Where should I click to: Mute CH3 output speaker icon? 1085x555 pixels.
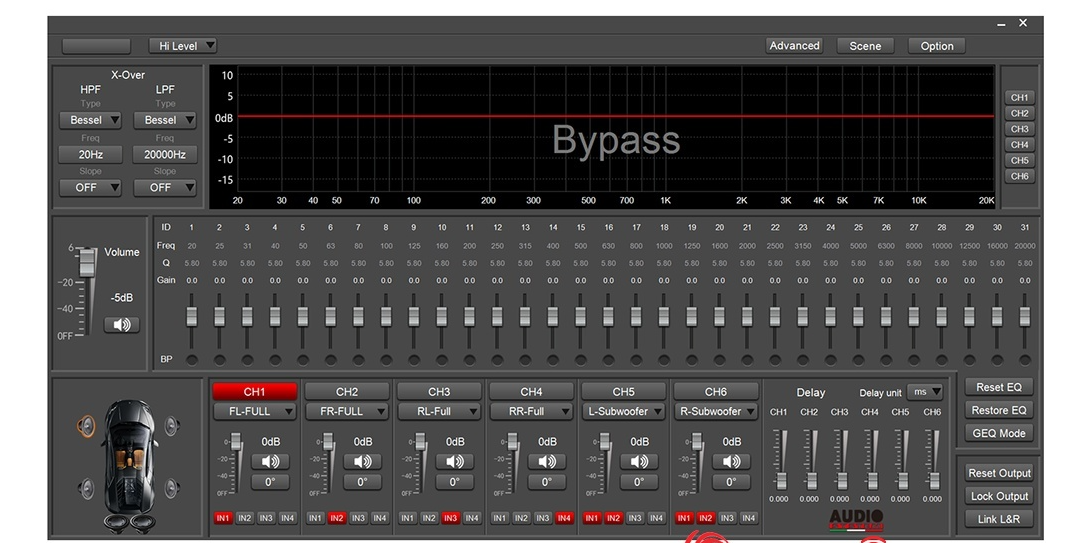455,461
